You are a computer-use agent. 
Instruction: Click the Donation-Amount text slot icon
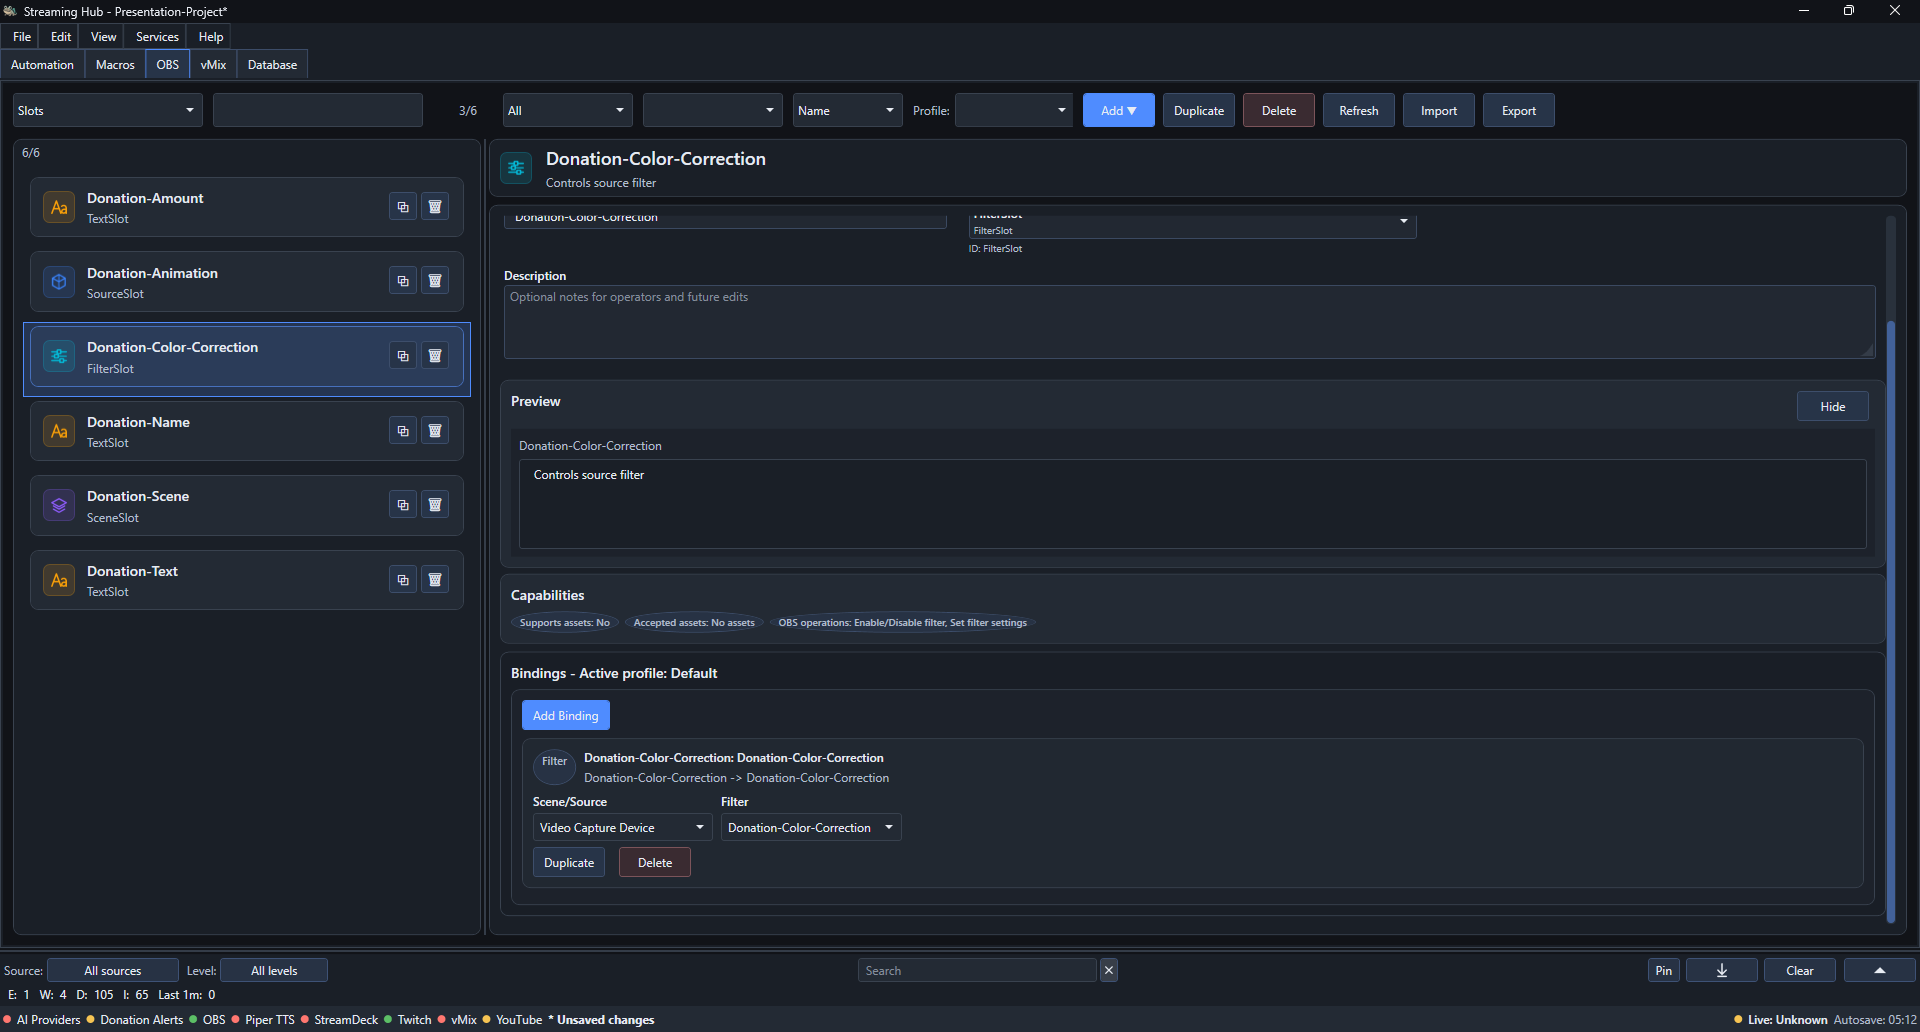tap(59, 207)
